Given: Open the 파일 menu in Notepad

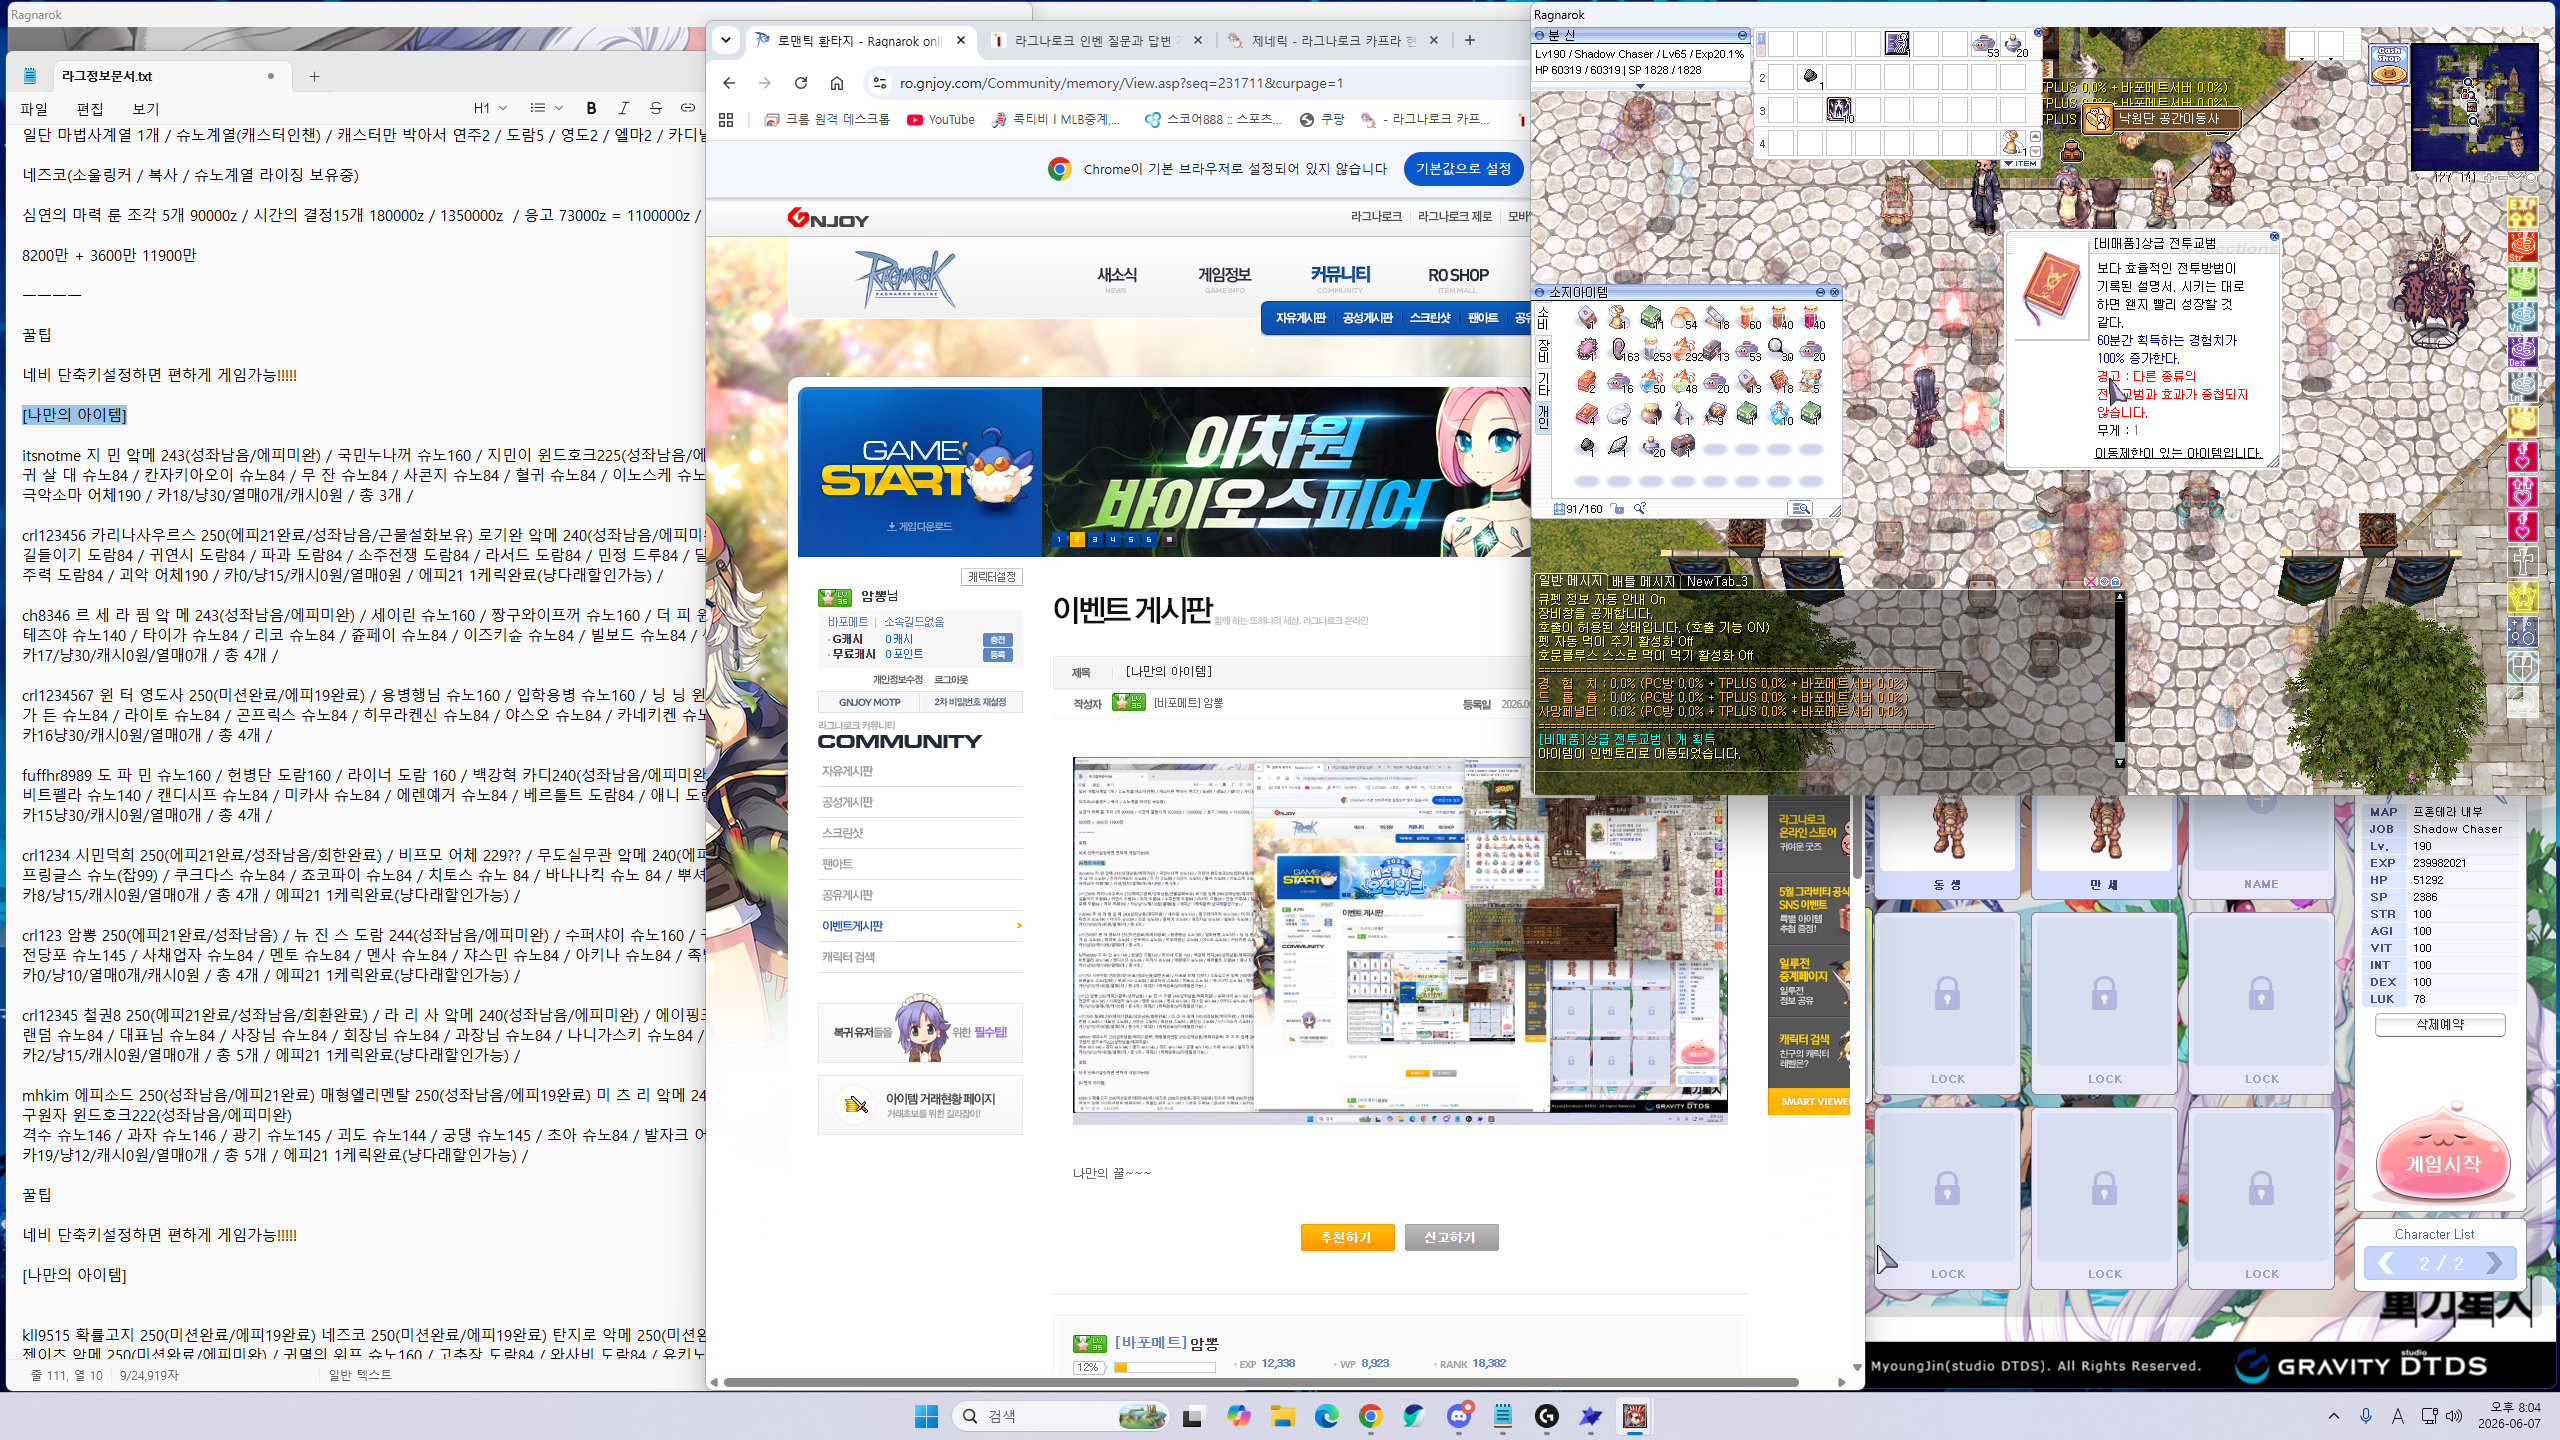Looking at the screenshot, I should coord(33,109).
